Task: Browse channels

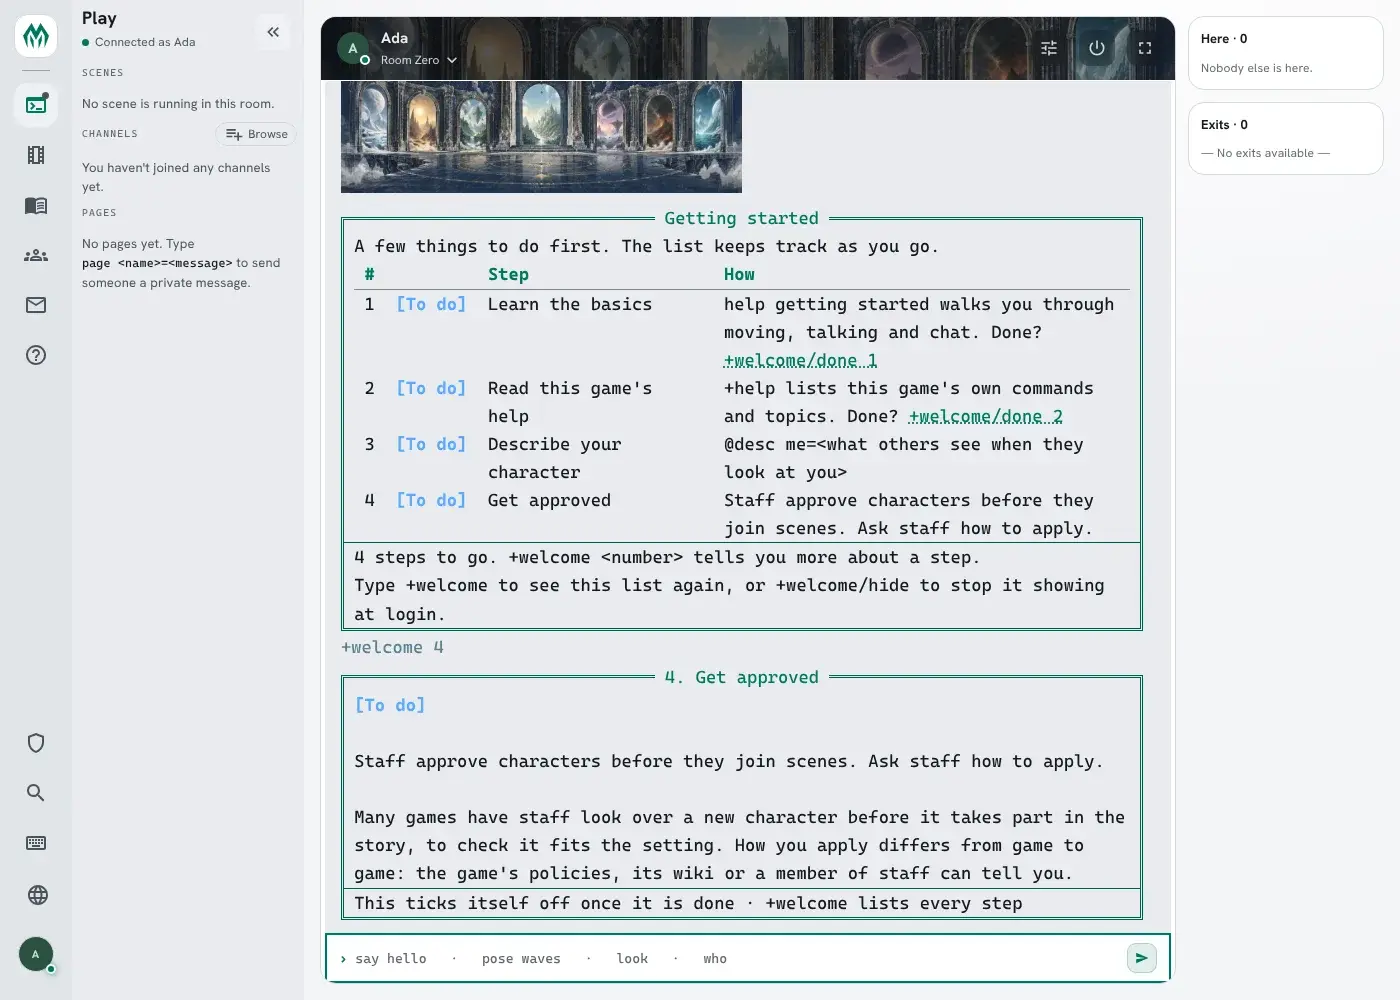Action: 256,134
